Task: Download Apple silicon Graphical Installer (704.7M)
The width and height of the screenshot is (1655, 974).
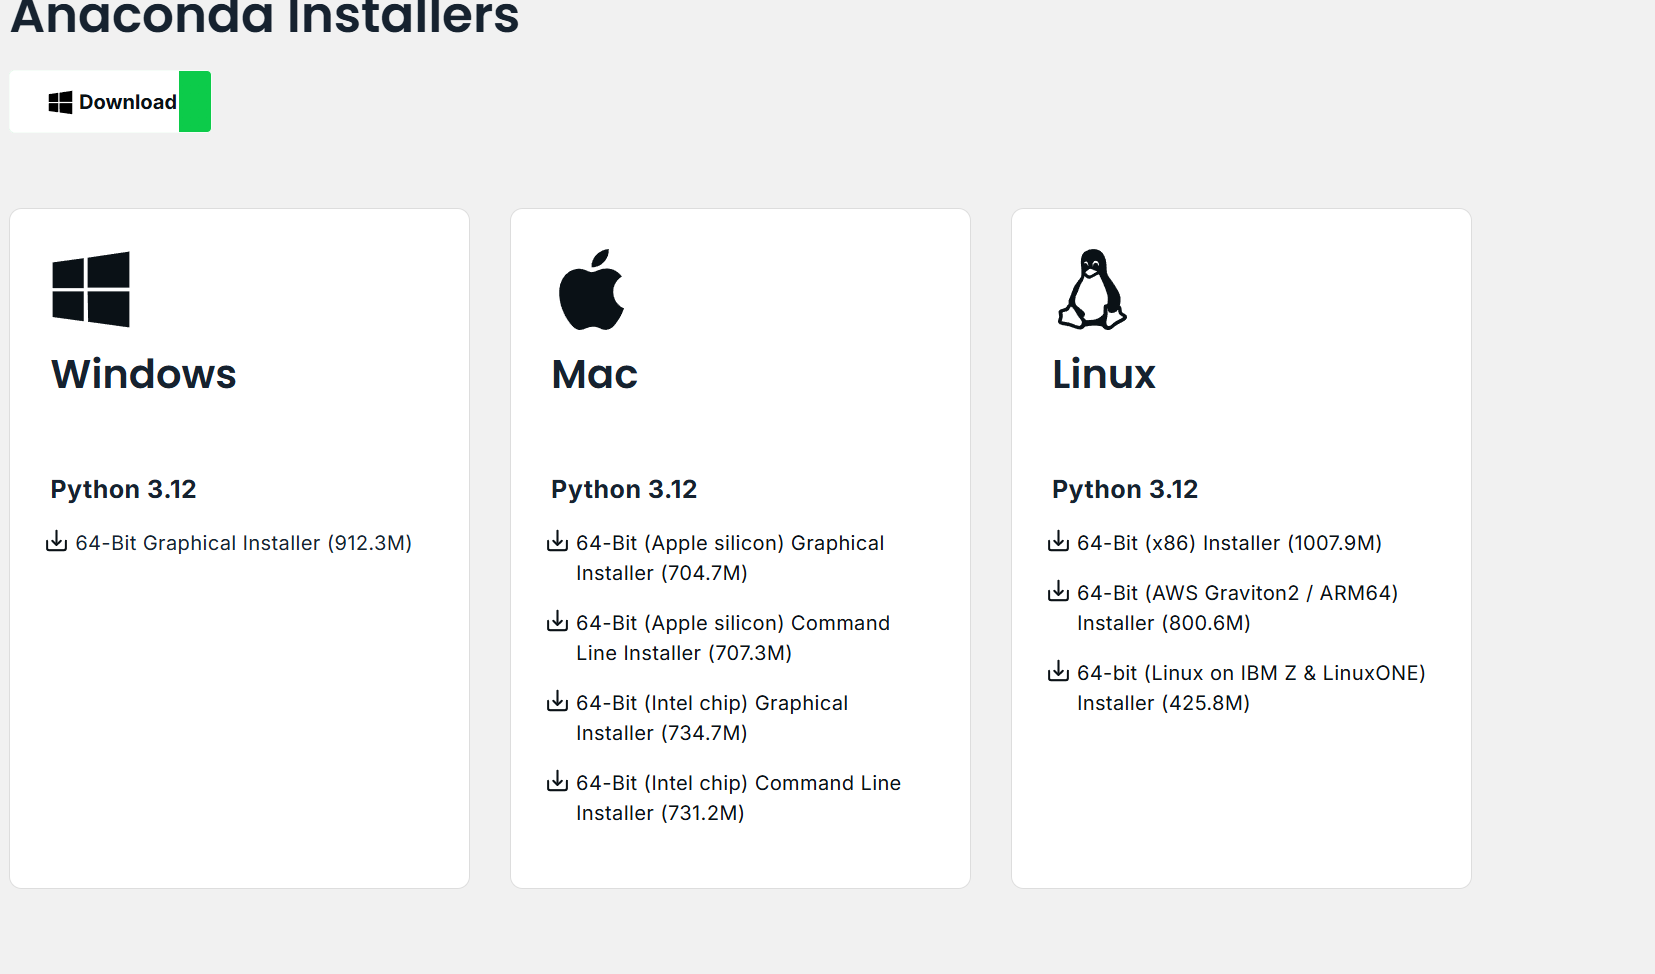Action: pos(730,558)
